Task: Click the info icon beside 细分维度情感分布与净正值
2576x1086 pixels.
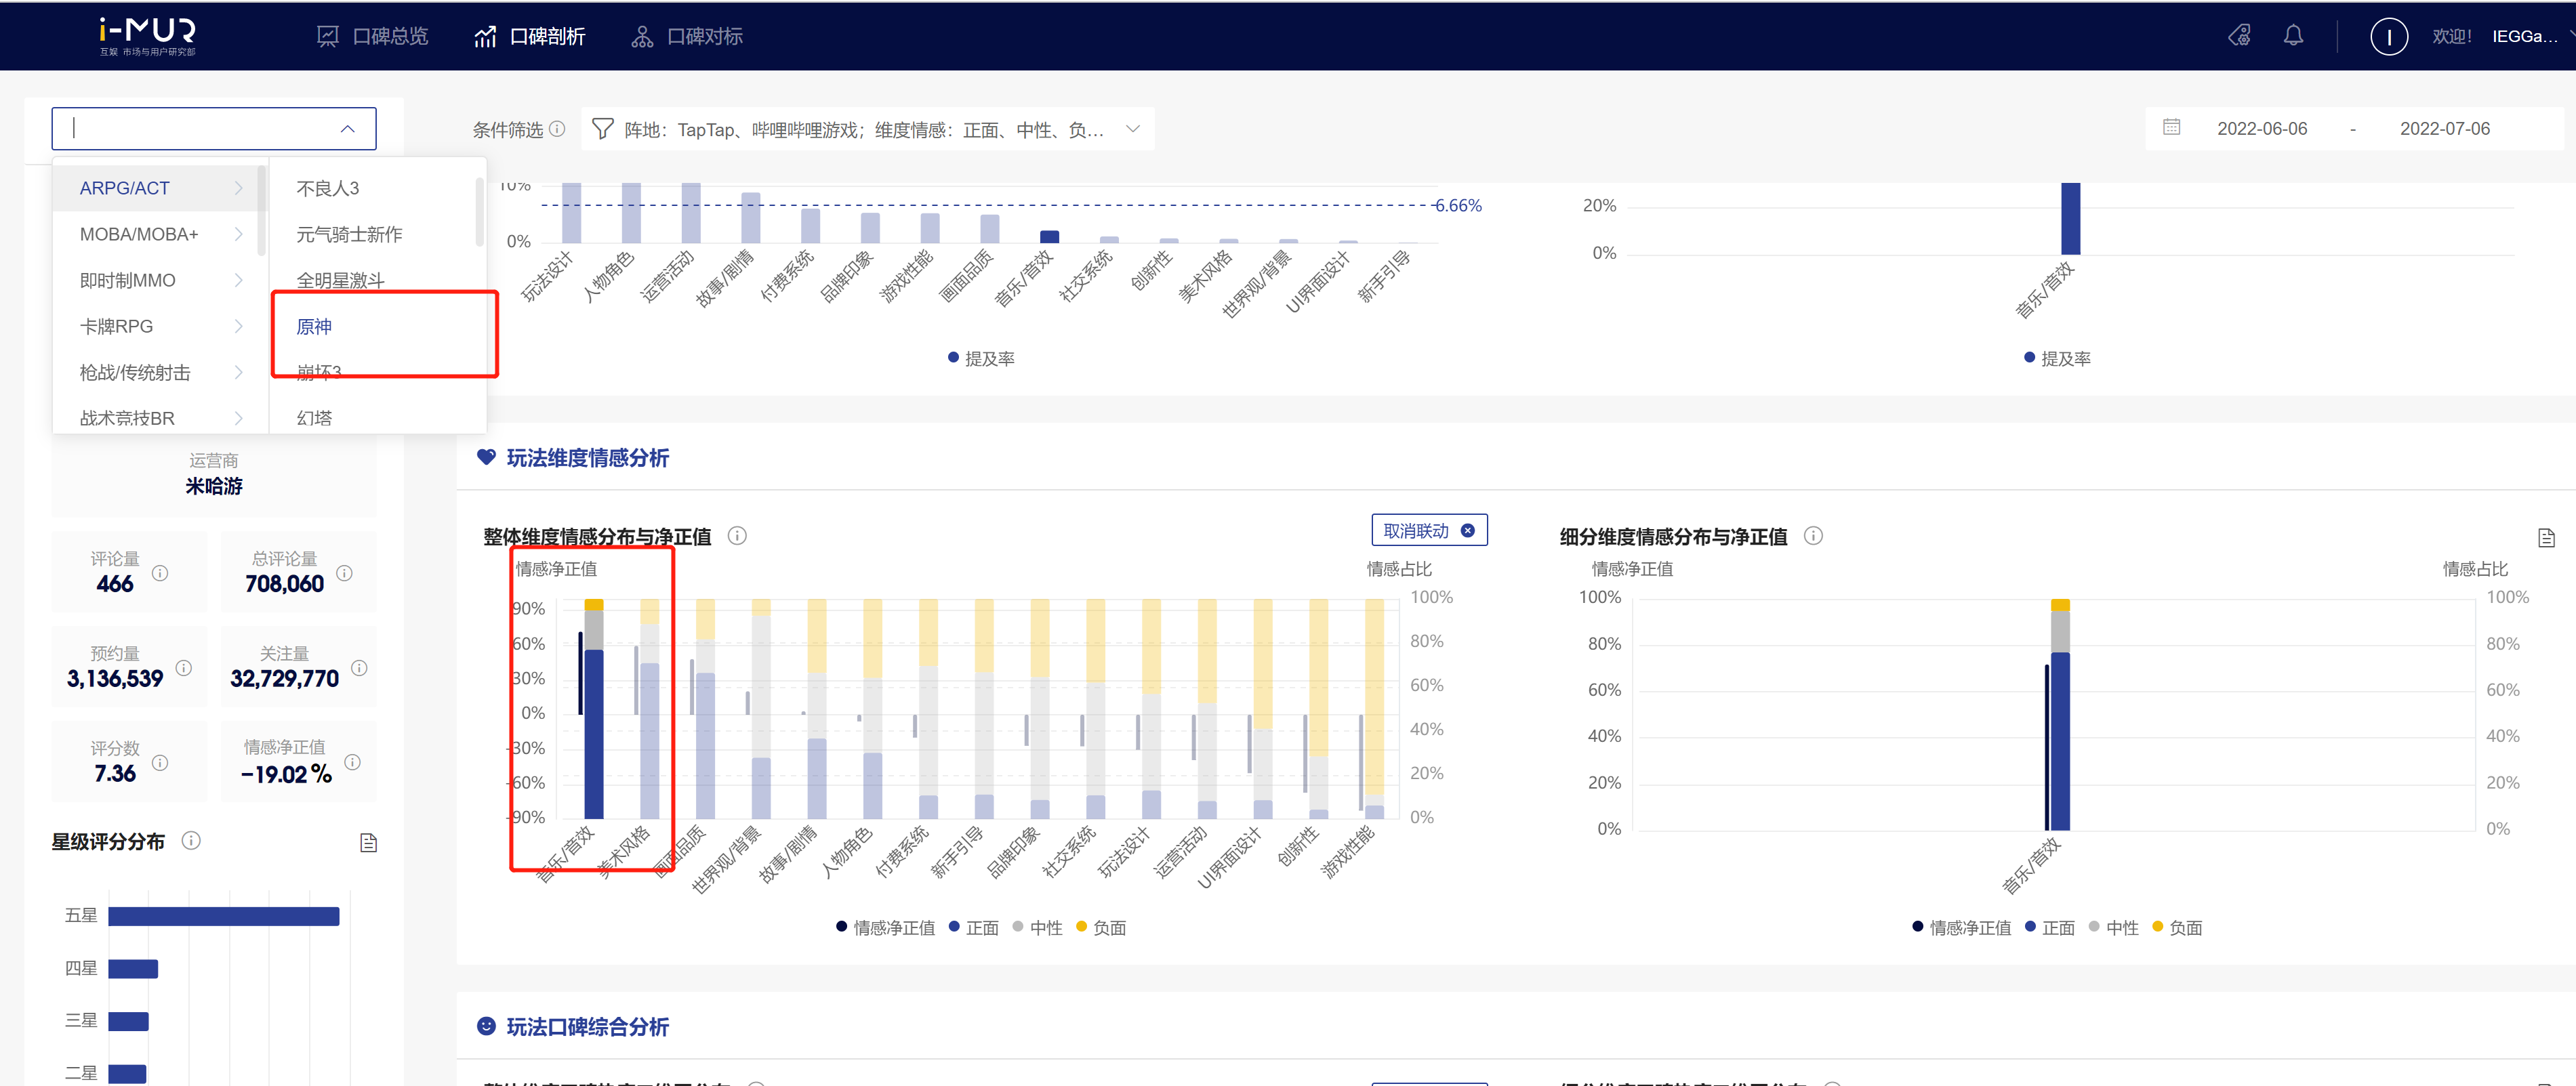Action: pyautogui.click(x=1813, y=536)
